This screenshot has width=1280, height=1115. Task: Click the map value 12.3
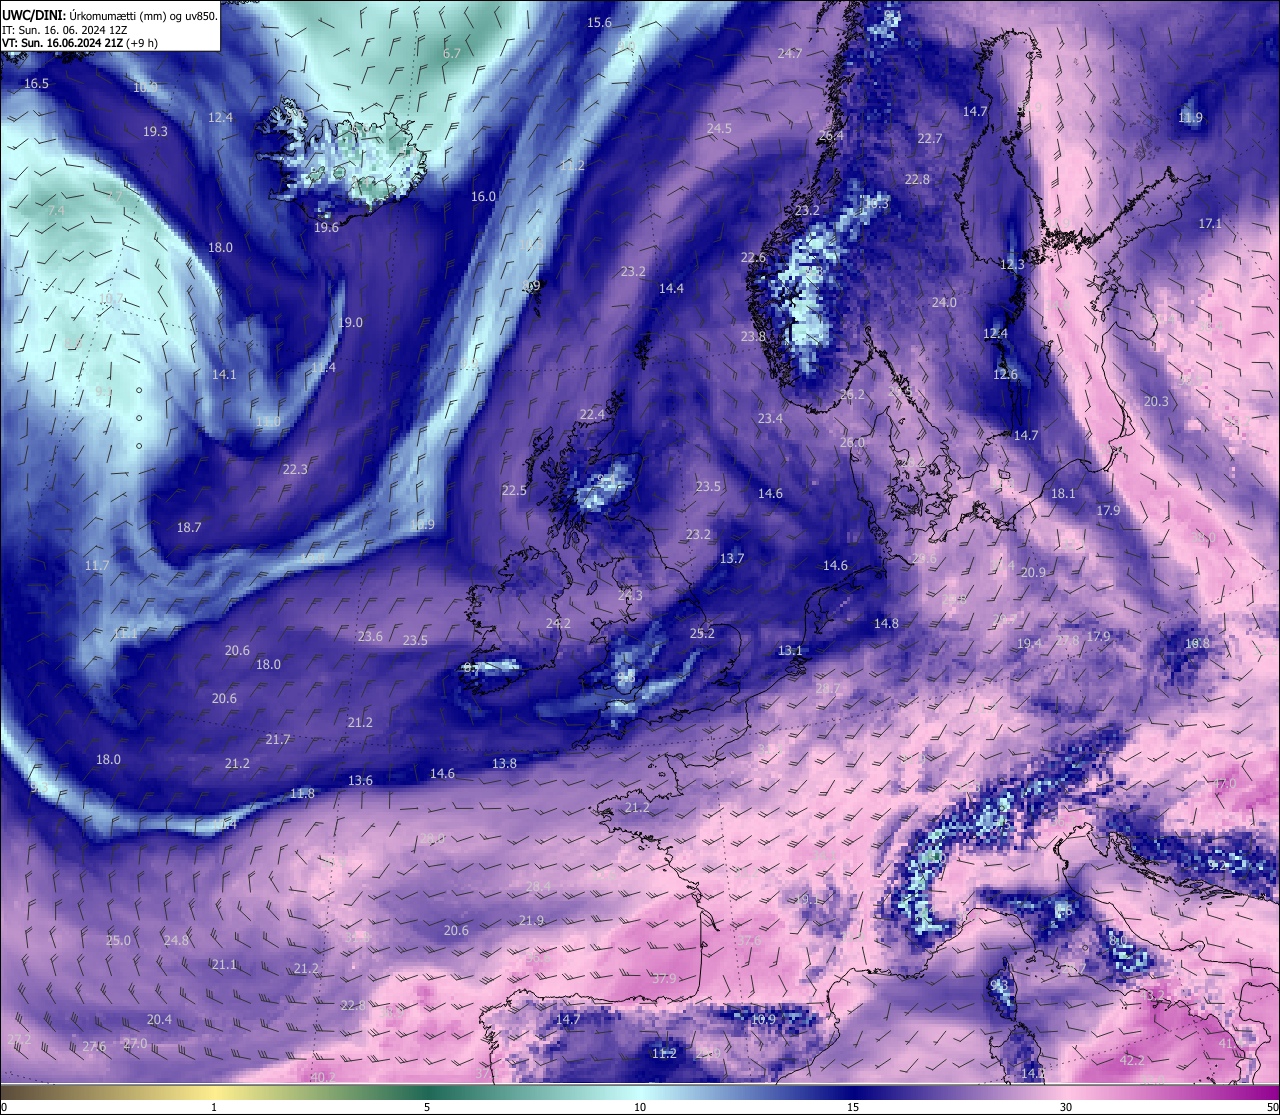pos(1012,265)
